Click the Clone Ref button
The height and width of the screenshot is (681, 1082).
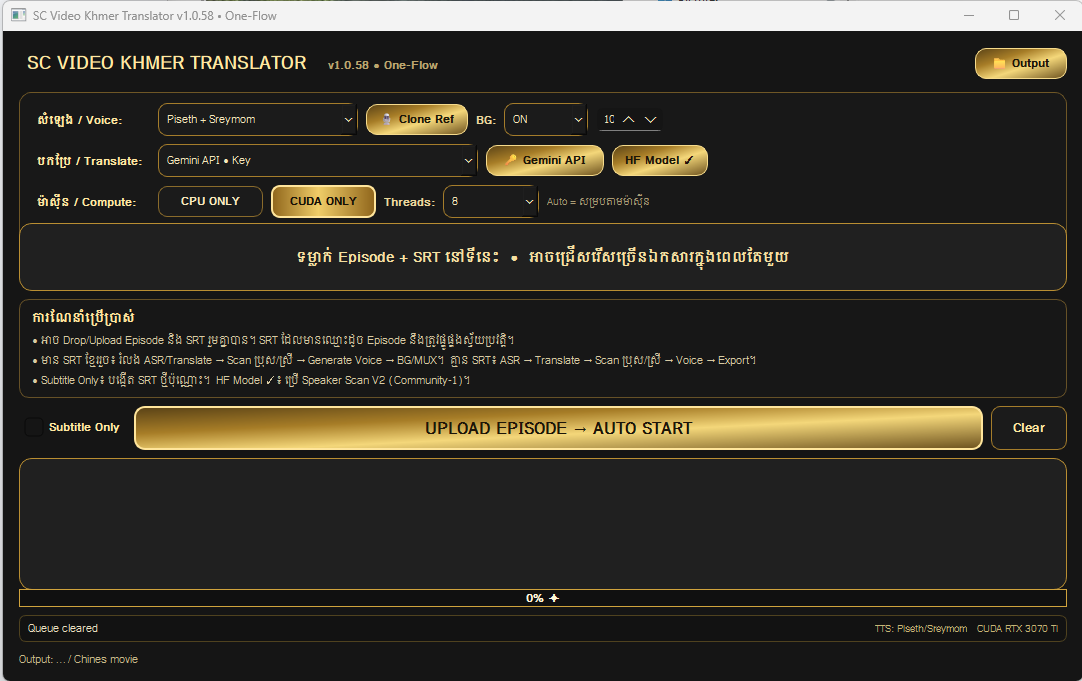point(417,119)
